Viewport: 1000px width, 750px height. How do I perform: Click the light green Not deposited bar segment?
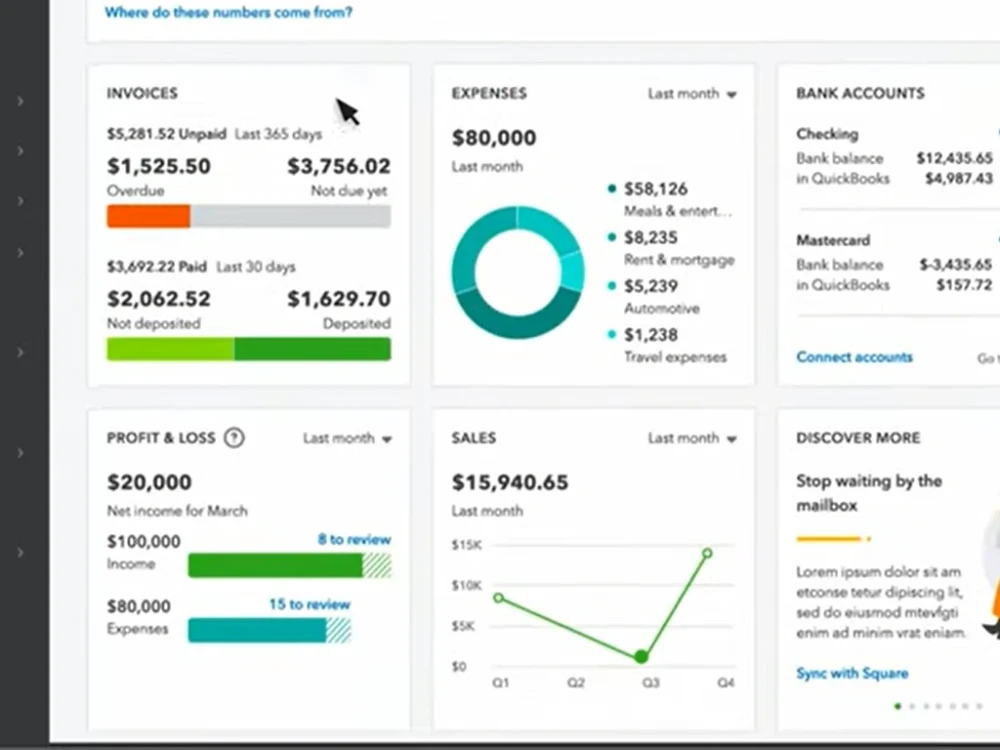170,349
